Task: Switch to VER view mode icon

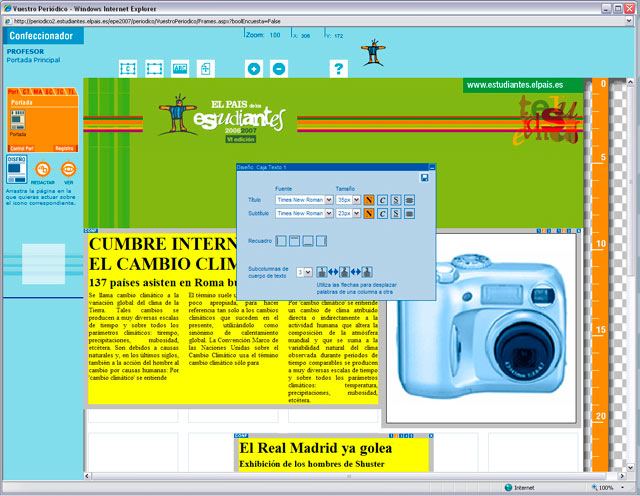Action: 68,169
